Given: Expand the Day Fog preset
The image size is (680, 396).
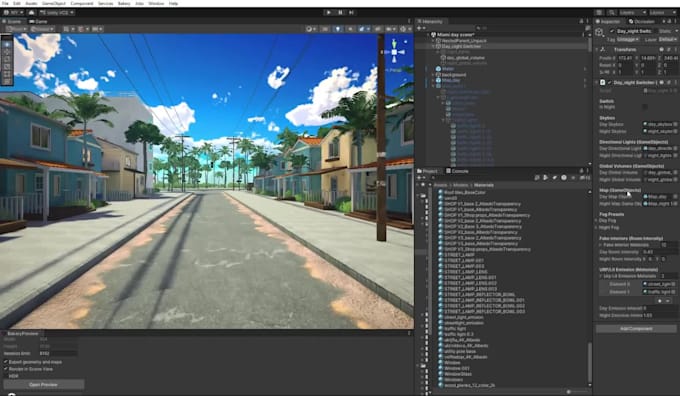Looking at the screenshot, I should coord(597,220).
